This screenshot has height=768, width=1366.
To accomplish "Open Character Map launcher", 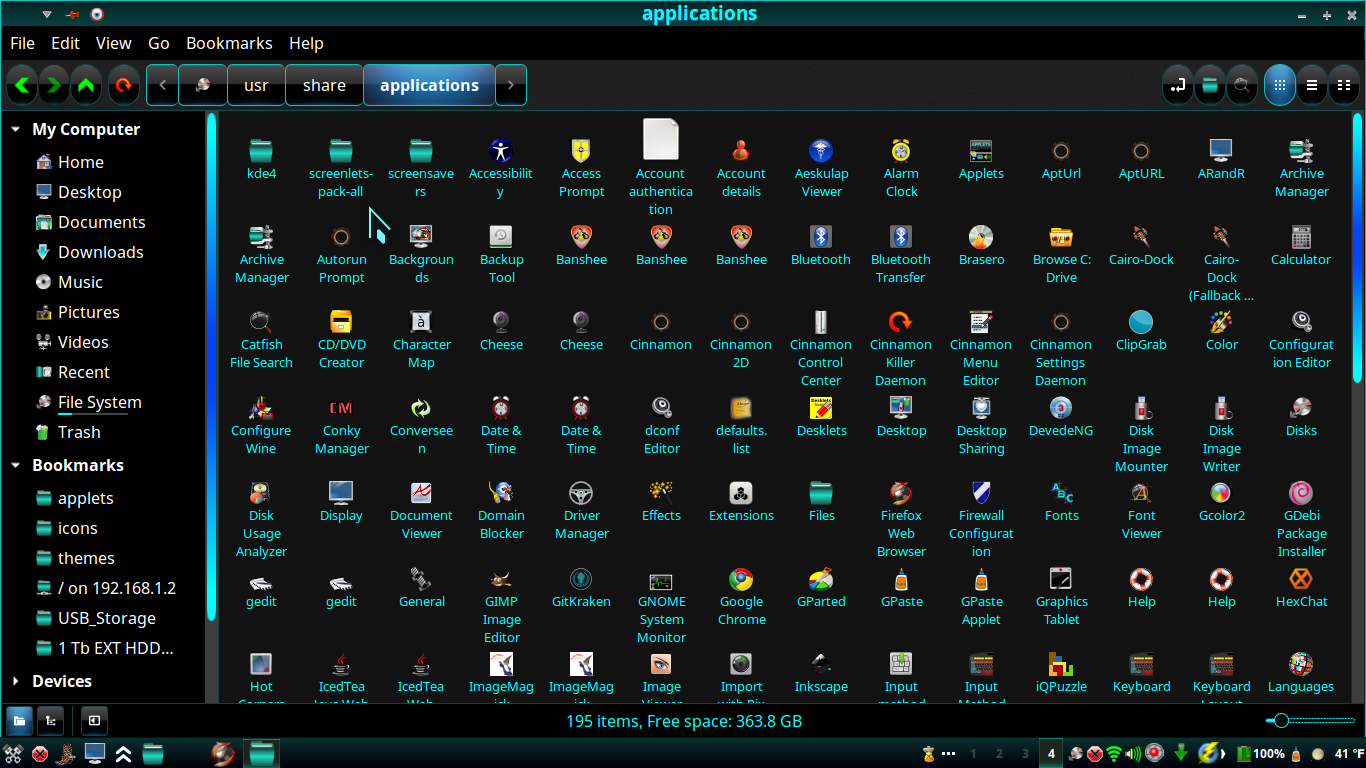I will pyautogui.click(x=421, y=321).
